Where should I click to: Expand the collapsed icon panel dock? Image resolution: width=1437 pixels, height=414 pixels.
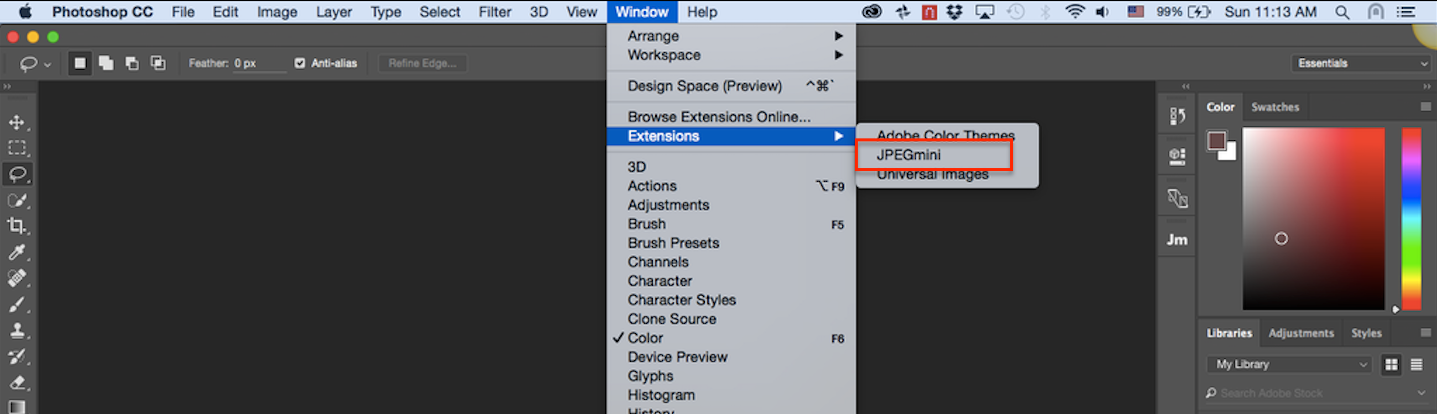point(1186,87)
